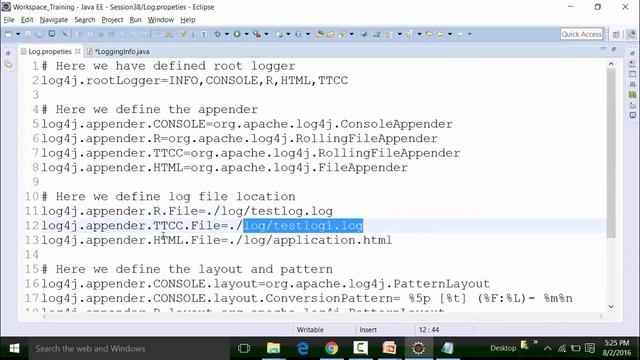The image size is (640, 360).
Task: Click the PatternLayout text on line 16
Action: (441, 284)
